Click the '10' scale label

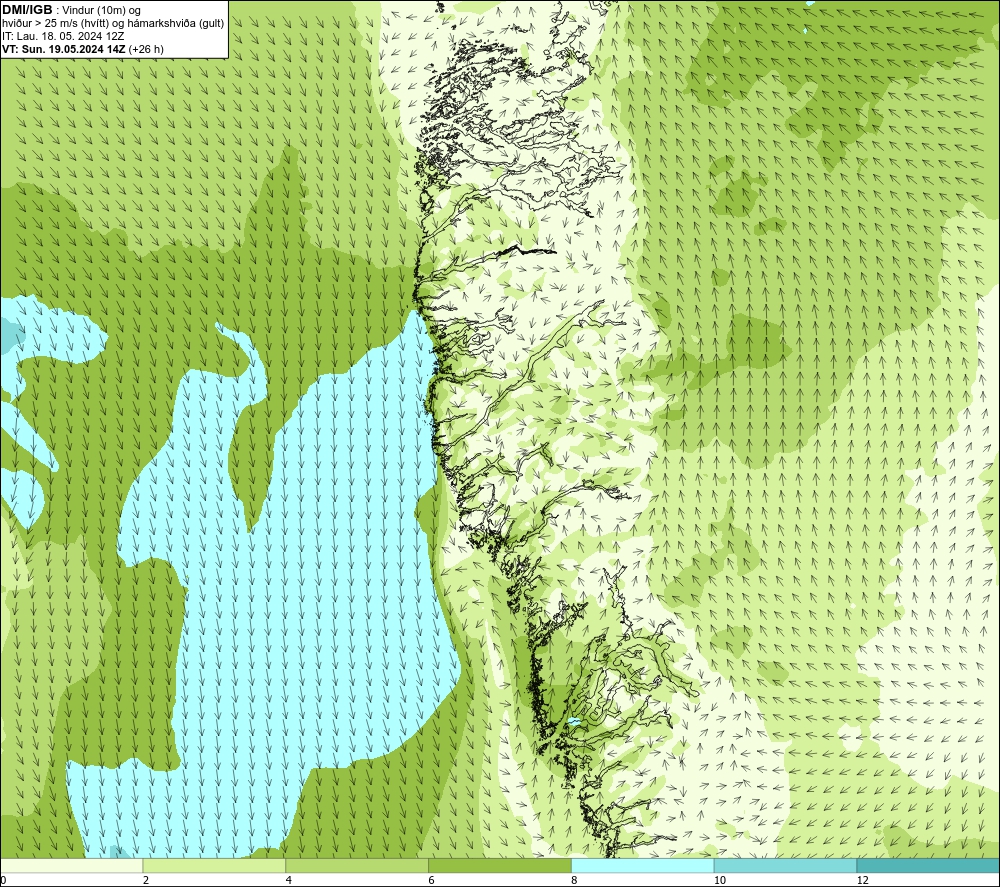720,880
